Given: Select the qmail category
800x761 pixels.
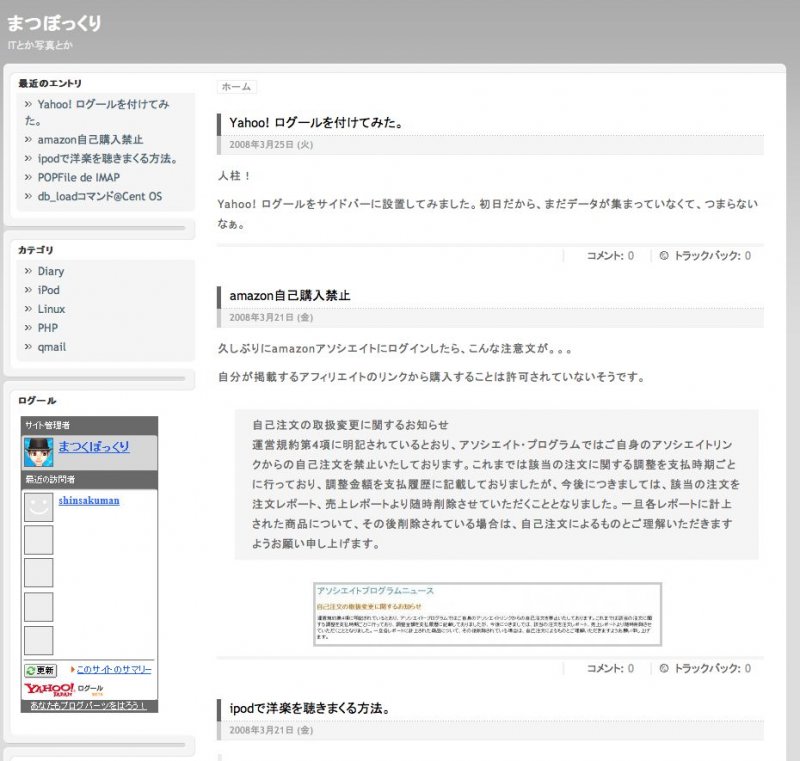Looking at the screenshot, I should coord(52,347).
